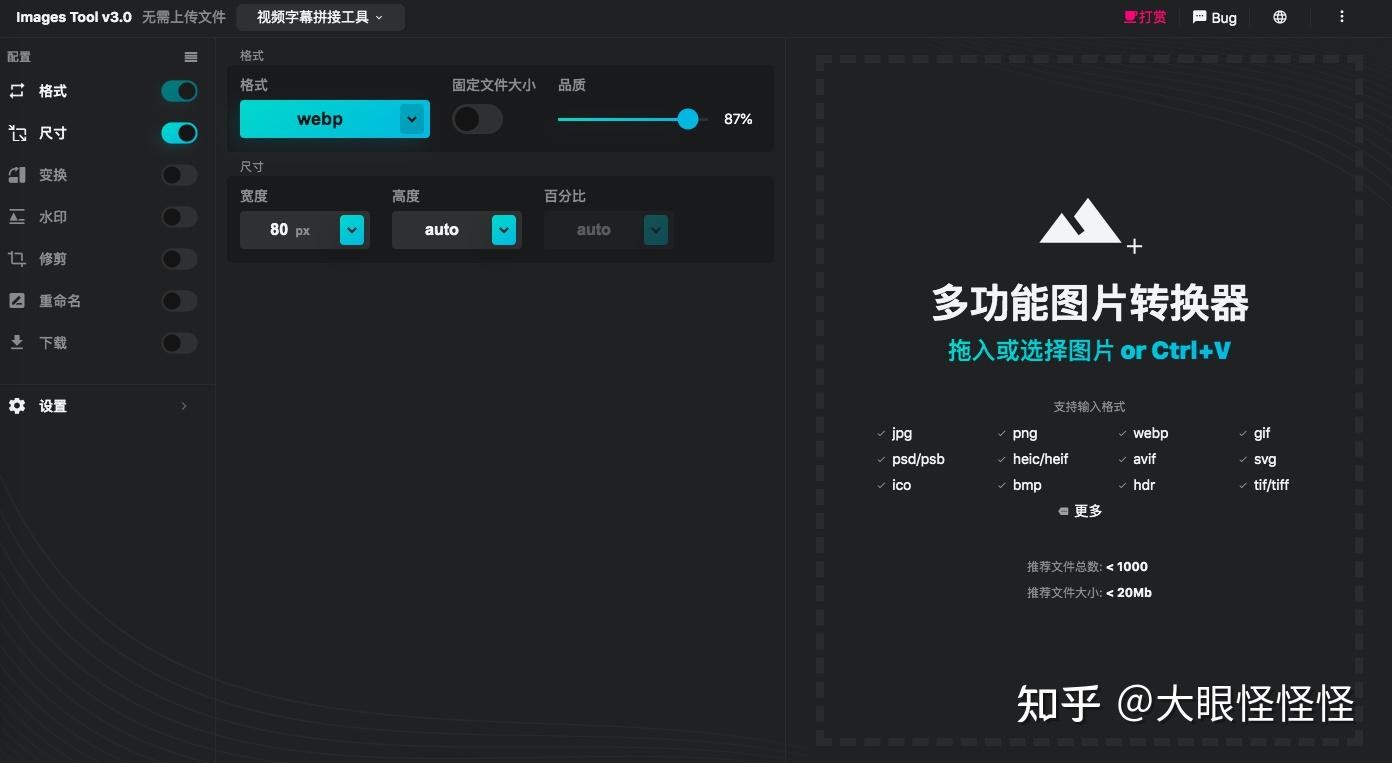Screen dimensions: 1392x763
Task: Click the 多功能图片转换器 heading
Action: tap(1090, 302)
